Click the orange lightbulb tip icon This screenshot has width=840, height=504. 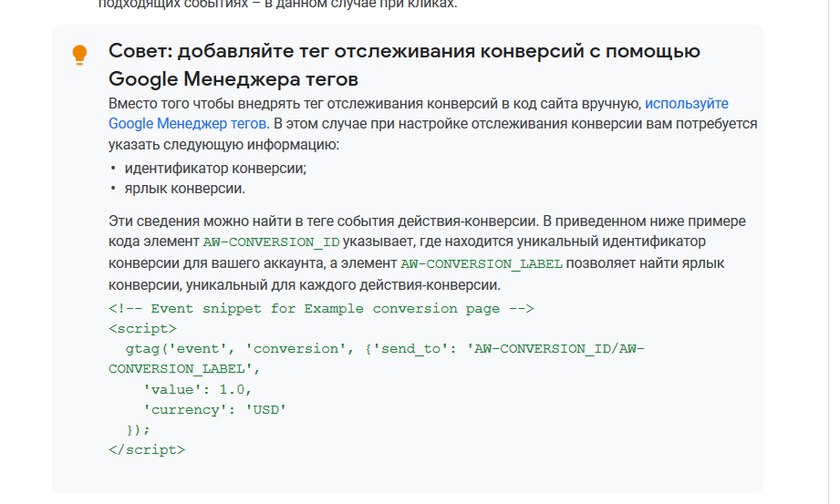click(x=79, y=55)
